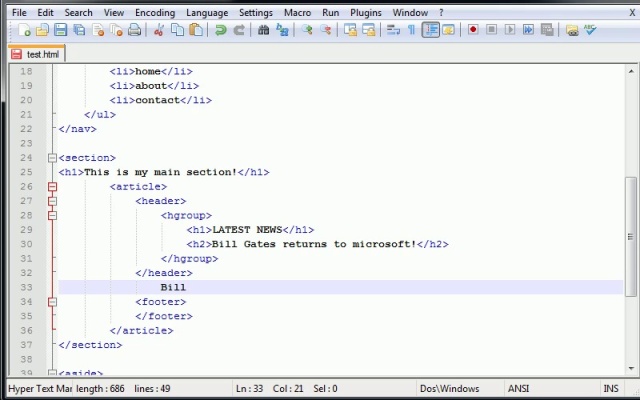Click the text "Bill" on line 33
The height and width of the screenshot is (400, 640).
click(x=173, y=288)
